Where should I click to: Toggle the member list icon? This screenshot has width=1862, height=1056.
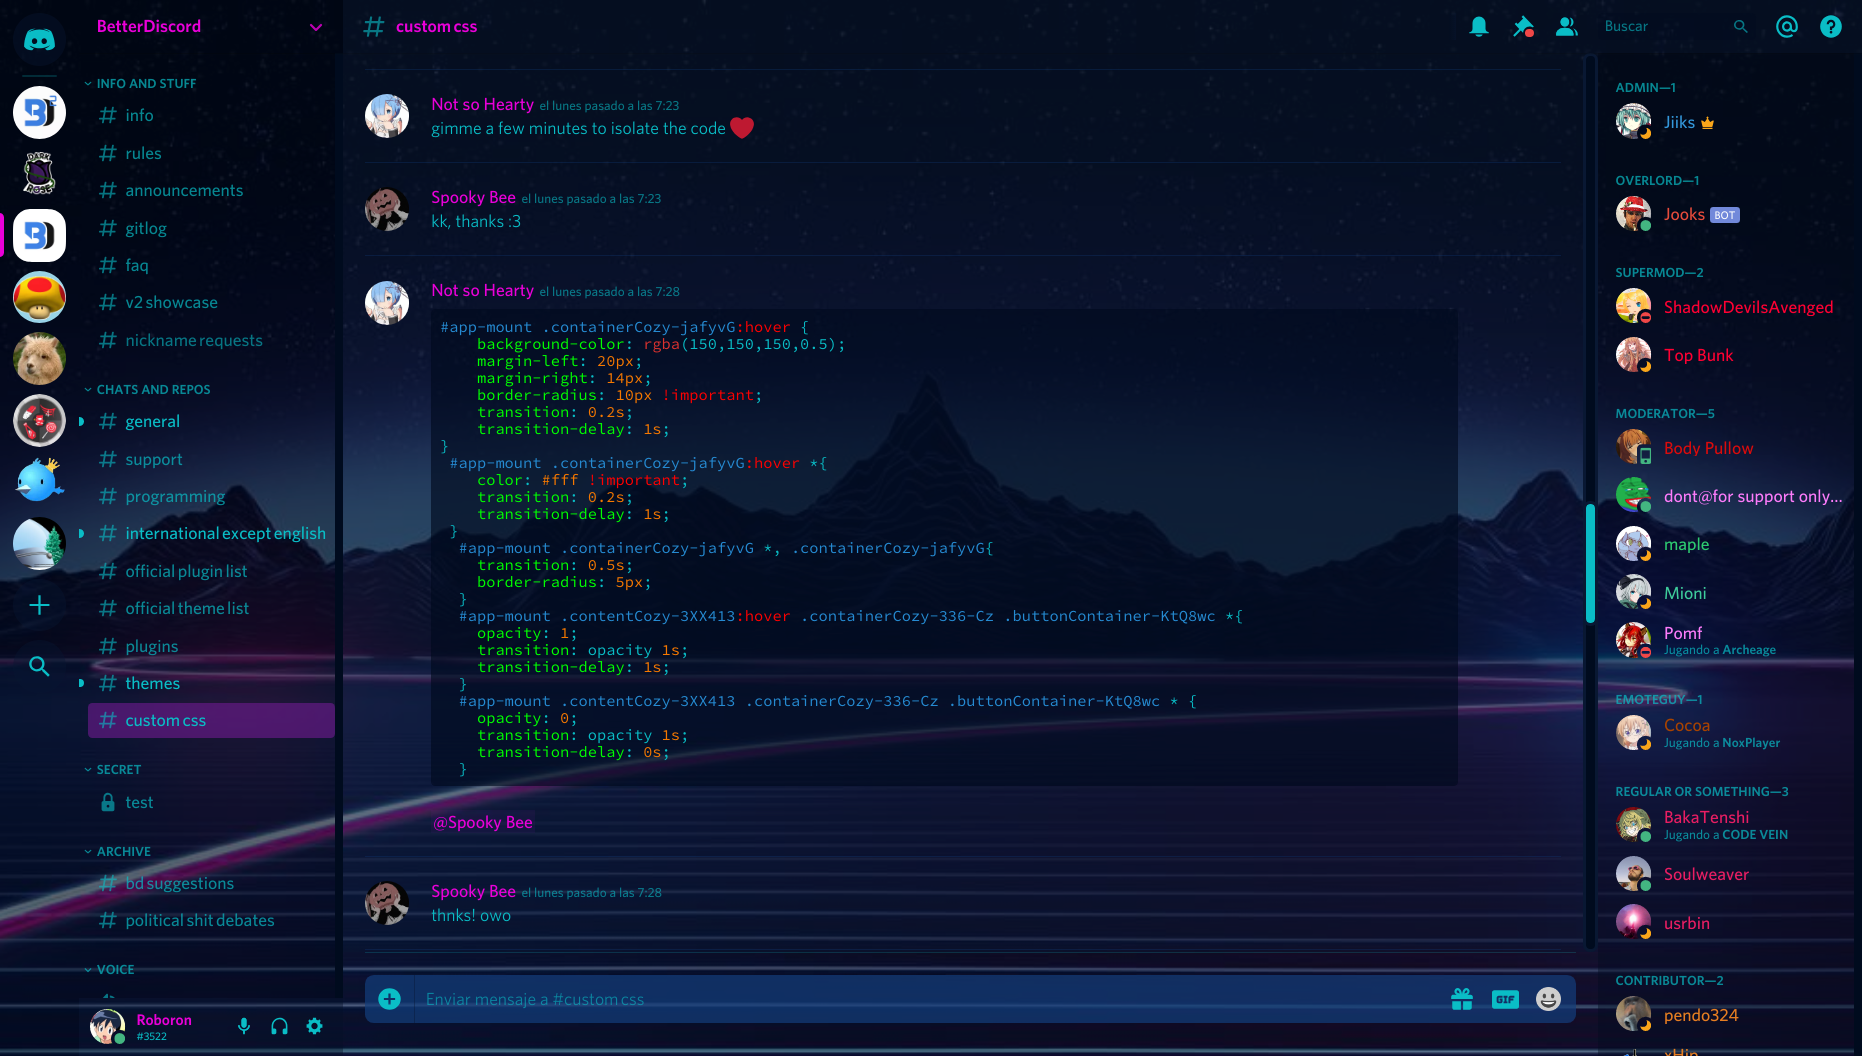click(x=1566, y=27)
